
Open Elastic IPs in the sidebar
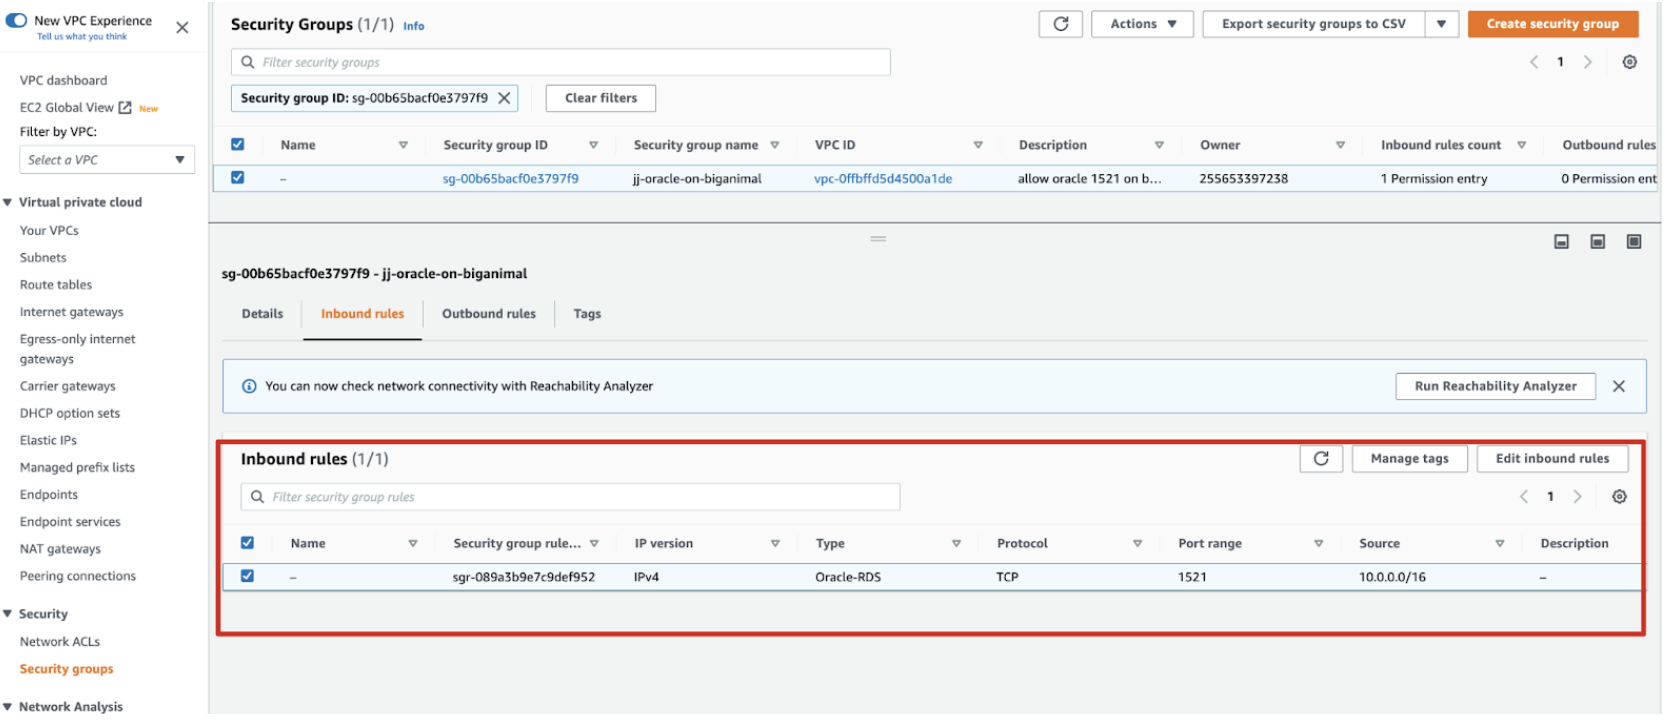click(x=48, y=441)
